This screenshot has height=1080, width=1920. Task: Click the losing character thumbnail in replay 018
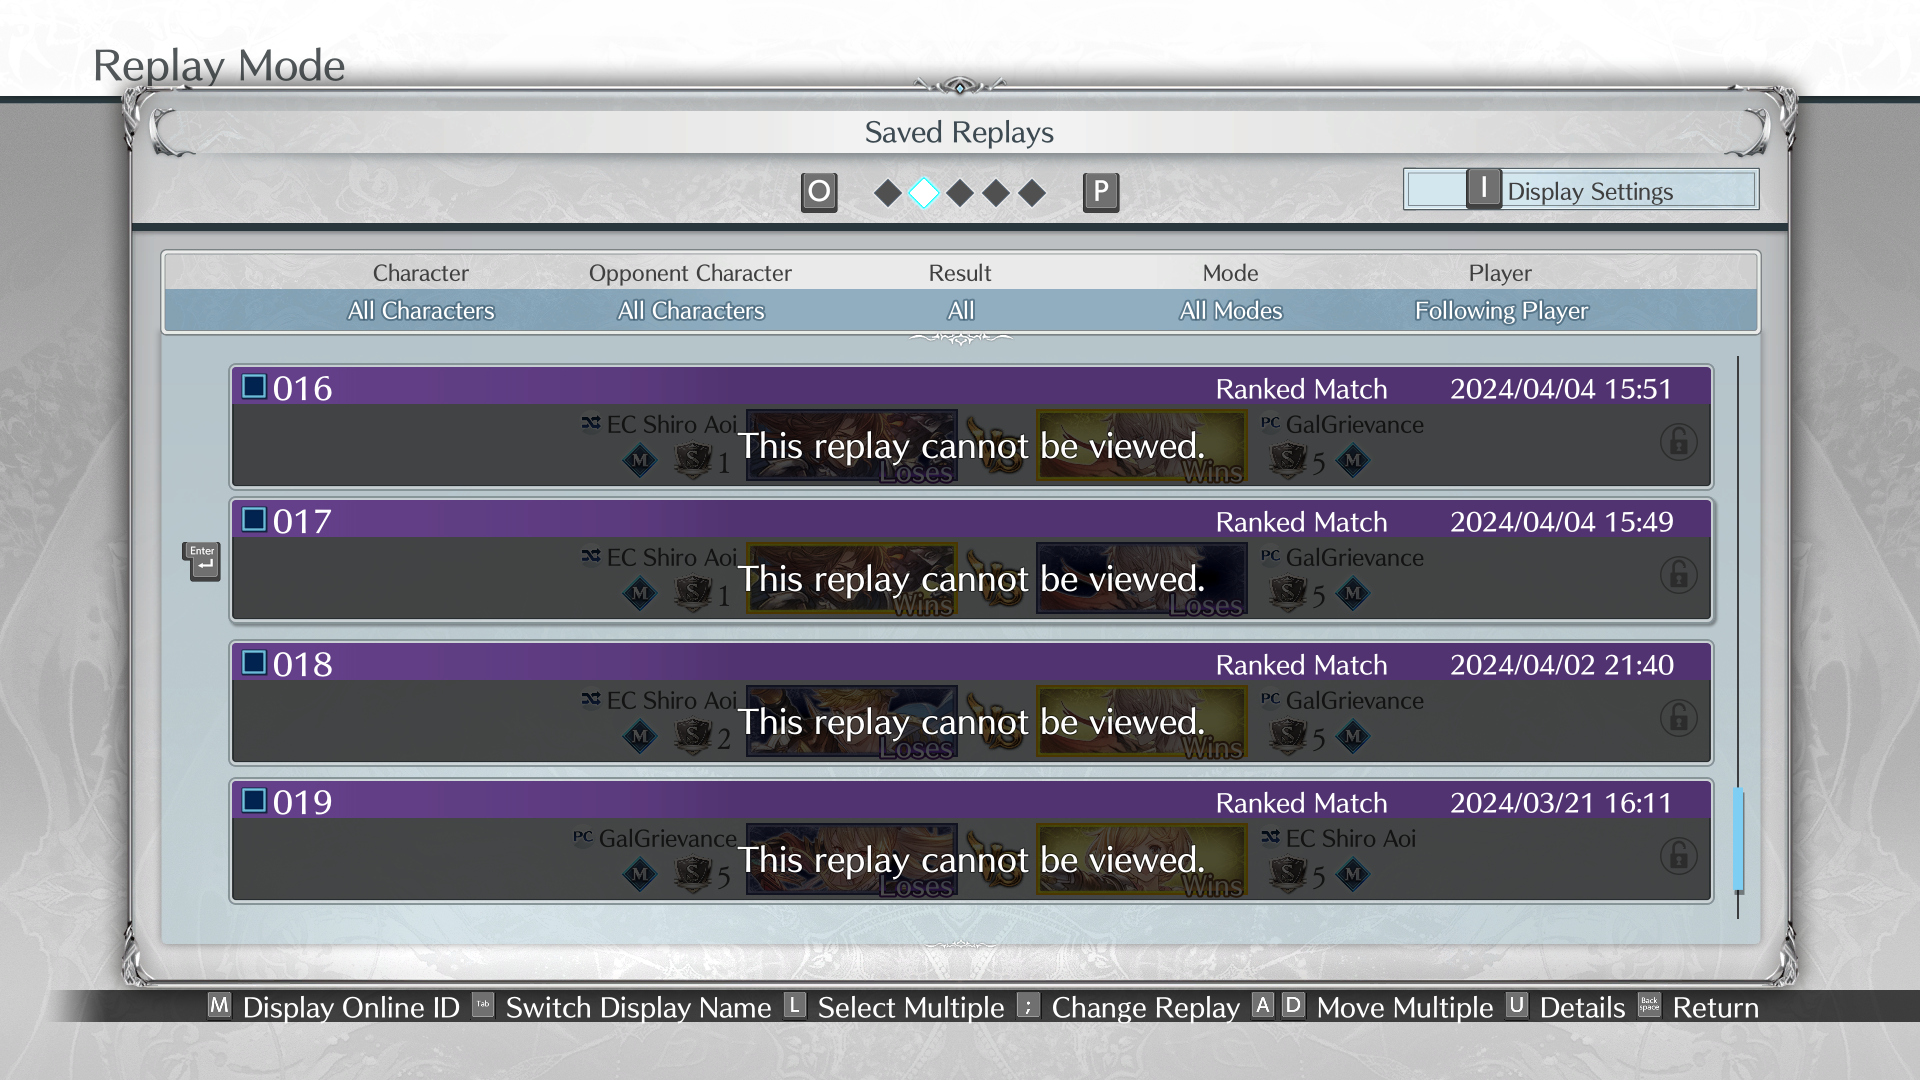tap(851, 721)
